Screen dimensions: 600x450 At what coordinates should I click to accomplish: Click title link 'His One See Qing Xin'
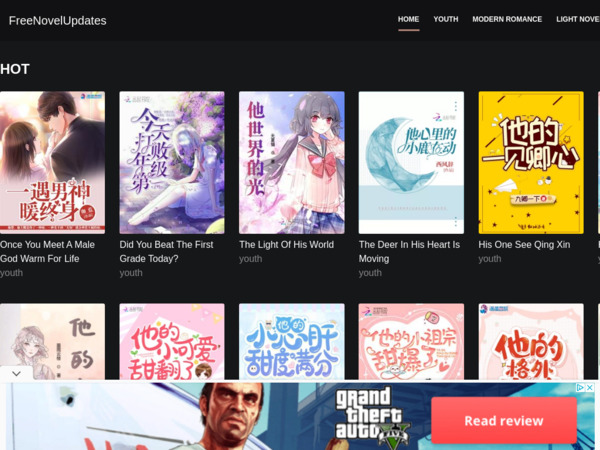tap(524, 244)
